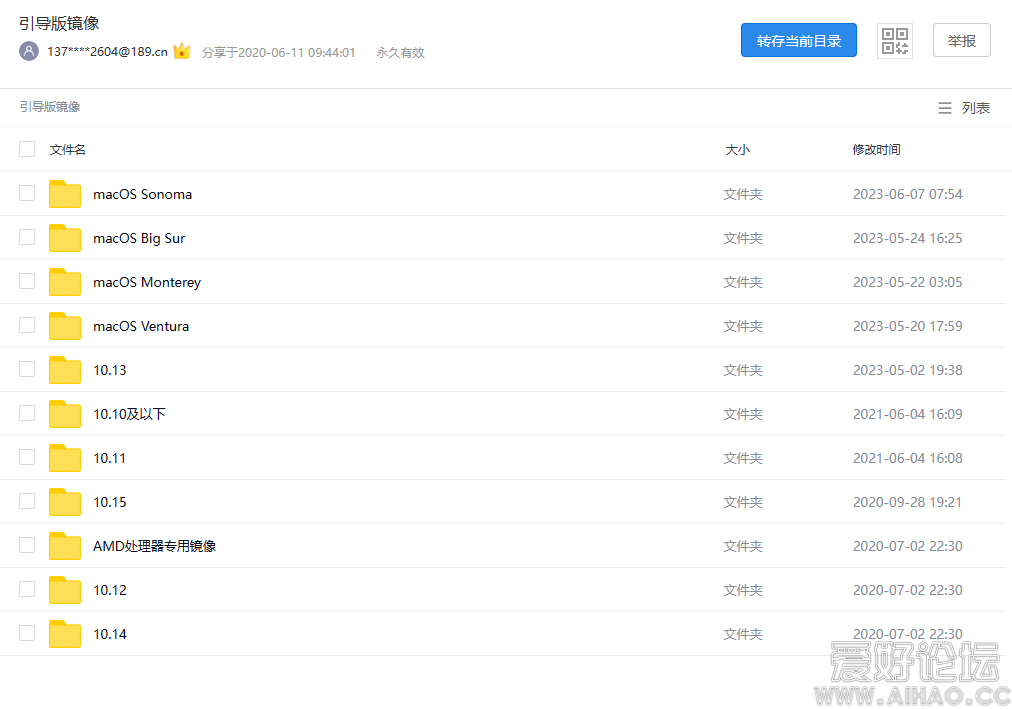Check the select-all checkbox in the header

[x=27, y=148]
